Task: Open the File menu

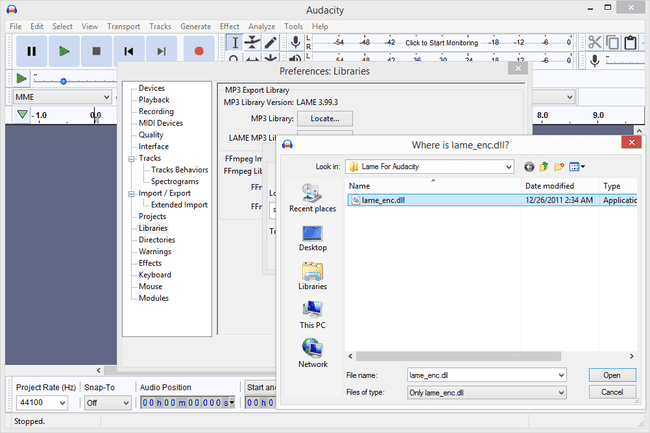Action: pos(15,26)
